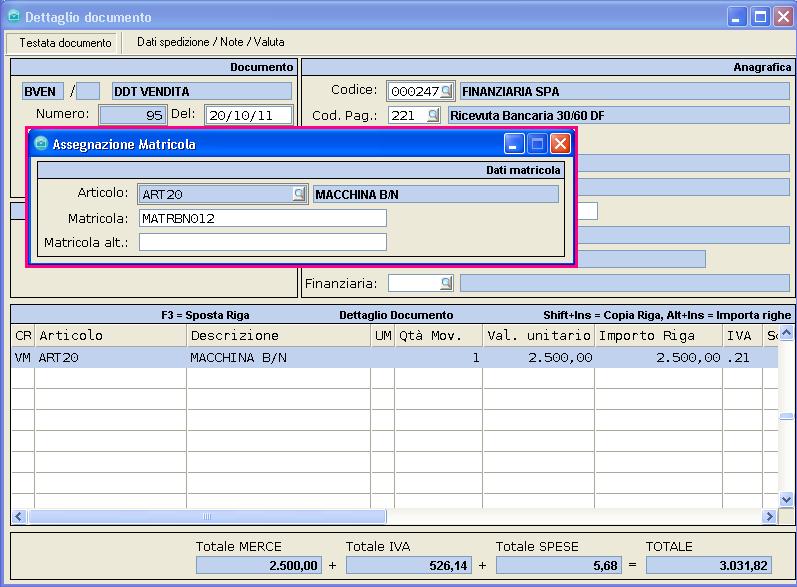Viewport: 797px width, 587px height.
Task: Click the Matricola input field MATRBN012
Action: point(263,219)
